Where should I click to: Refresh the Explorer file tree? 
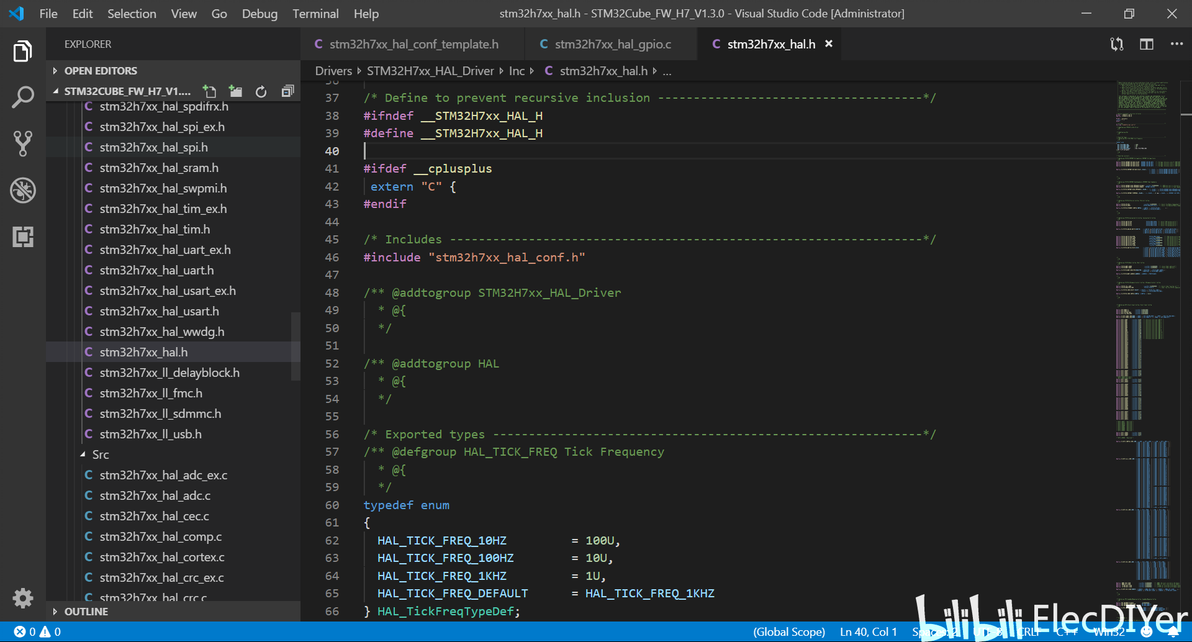[x=261, y=92]
